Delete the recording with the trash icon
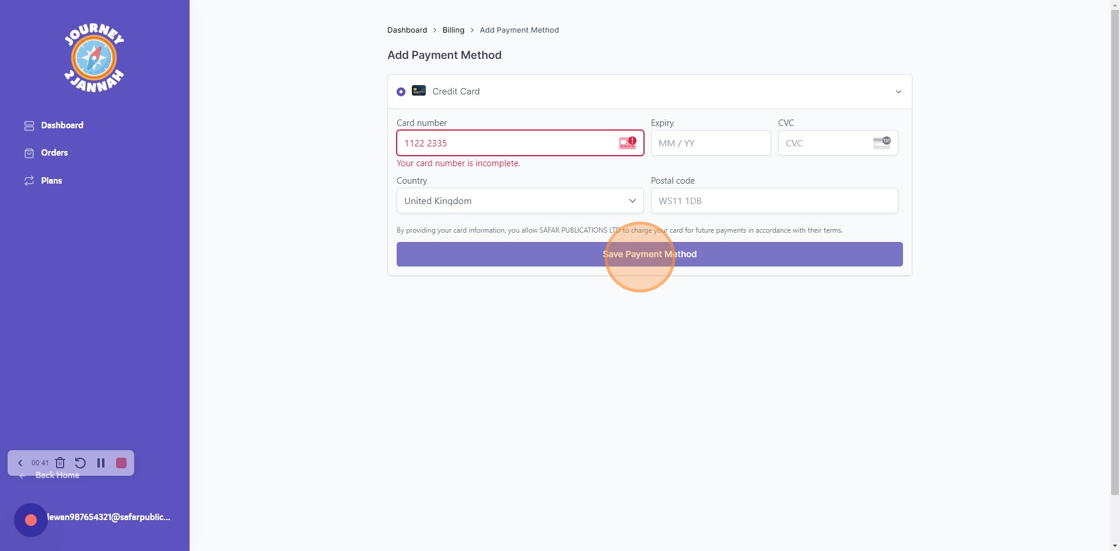This screenshot has height=551, width=1120. (60, 463)
